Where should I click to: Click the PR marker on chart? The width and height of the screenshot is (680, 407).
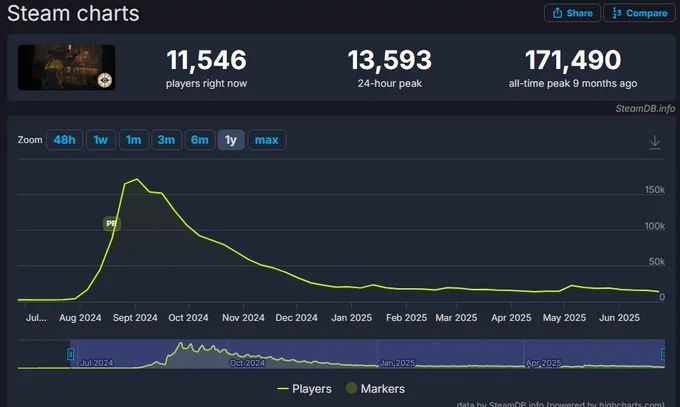111,223
